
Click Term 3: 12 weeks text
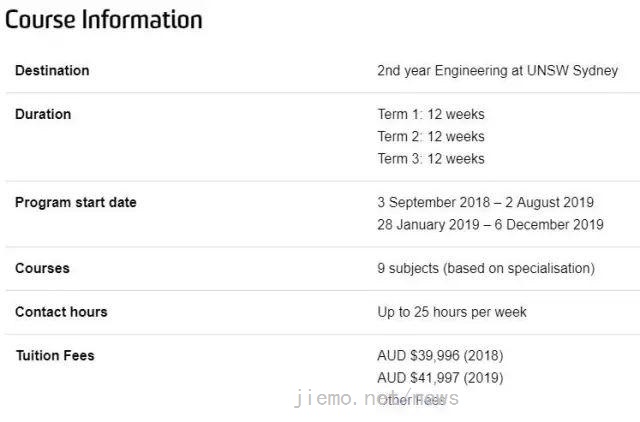[x=431, y=158]
